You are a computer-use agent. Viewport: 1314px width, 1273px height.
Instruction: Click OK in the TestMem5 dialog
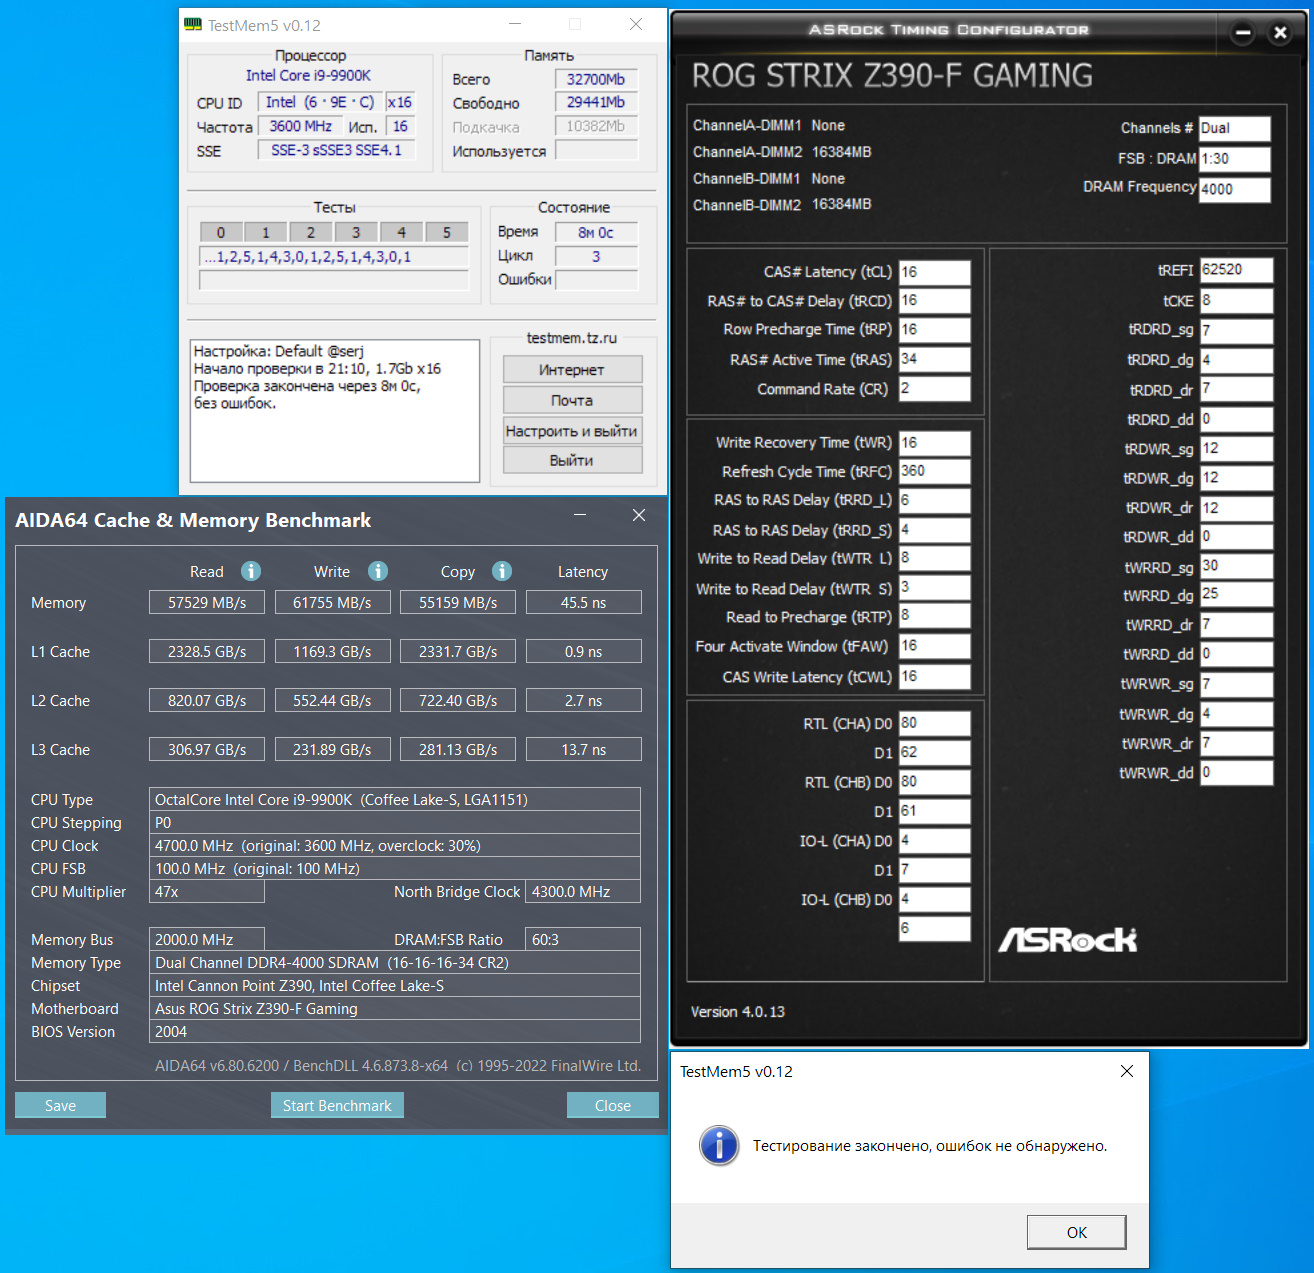coord(1077,1232)
